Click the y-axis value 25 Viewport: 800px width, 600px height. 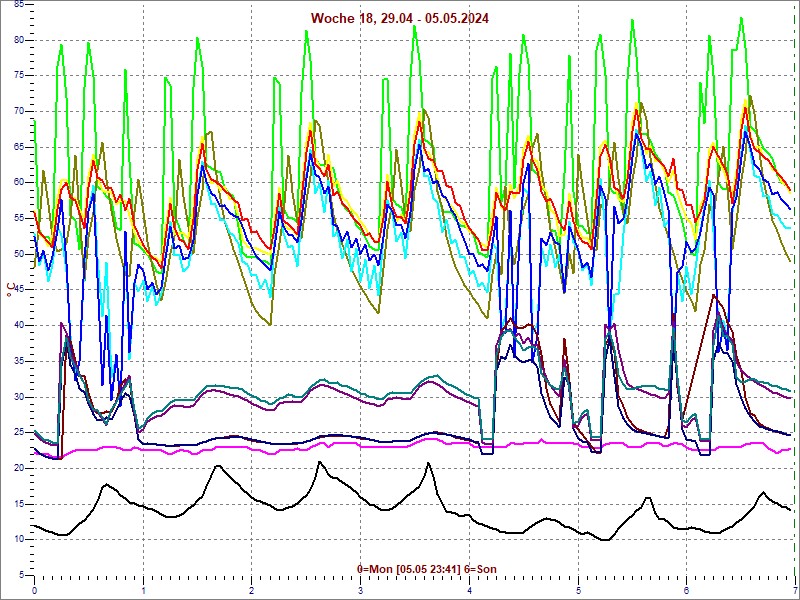[18, 432]
